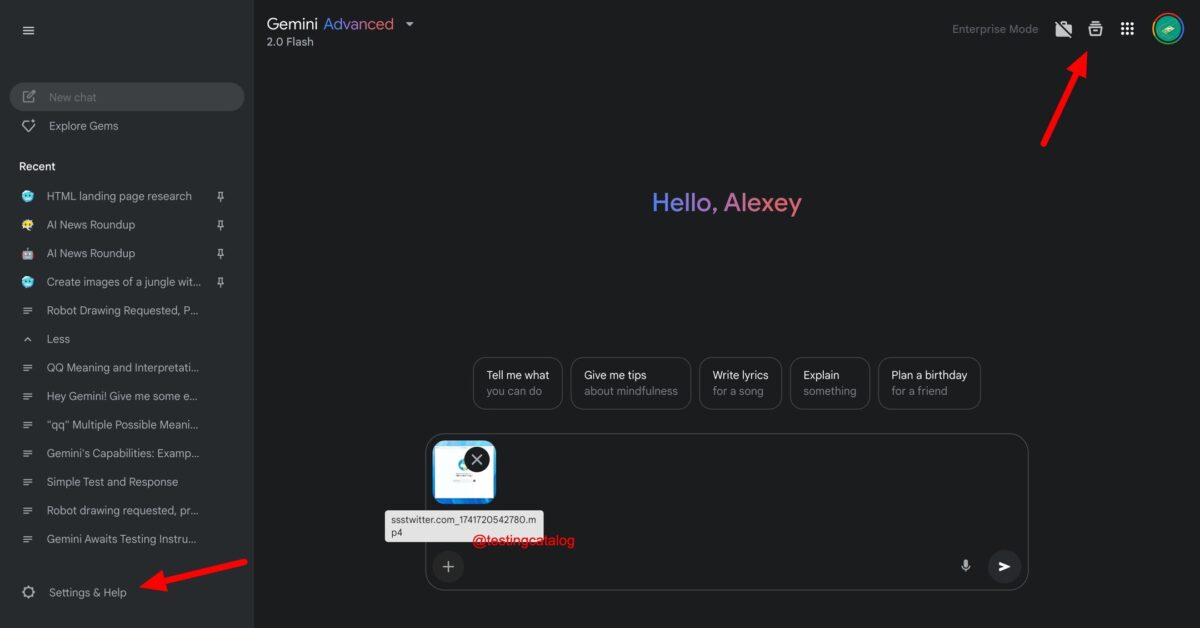
Task: Unpin HTML landing page research chat
Action: click(x=221, y=197)
